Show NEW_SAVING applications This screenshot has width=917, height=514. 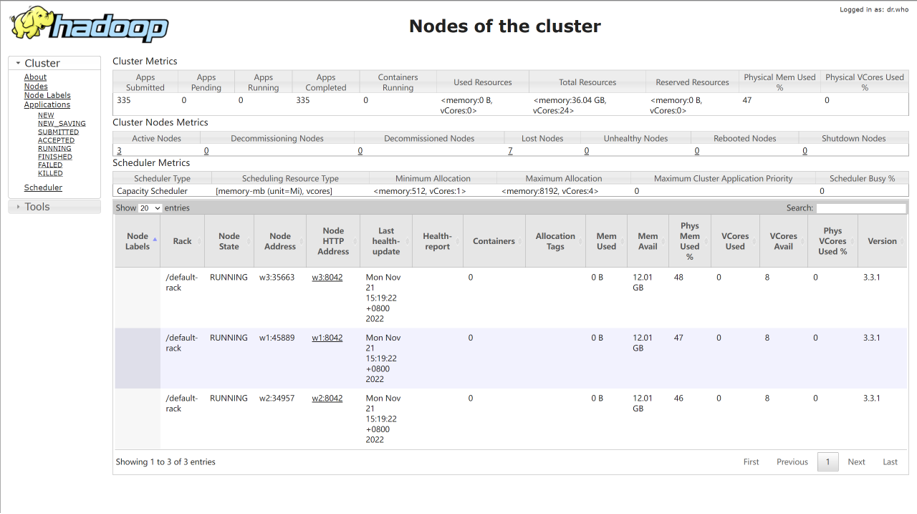point(61,124)
